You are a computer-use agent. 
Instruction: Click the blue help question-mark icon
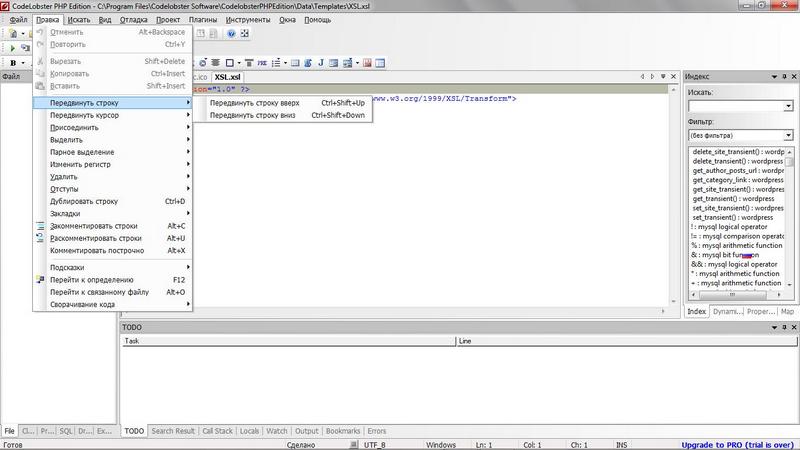(x=231, y=33)
